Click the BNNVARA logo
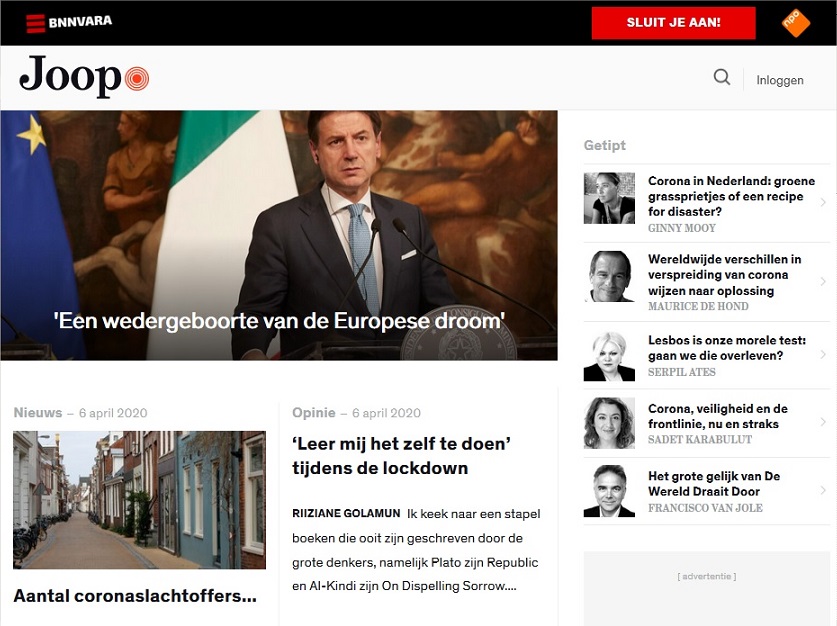 tap(69, 22)
